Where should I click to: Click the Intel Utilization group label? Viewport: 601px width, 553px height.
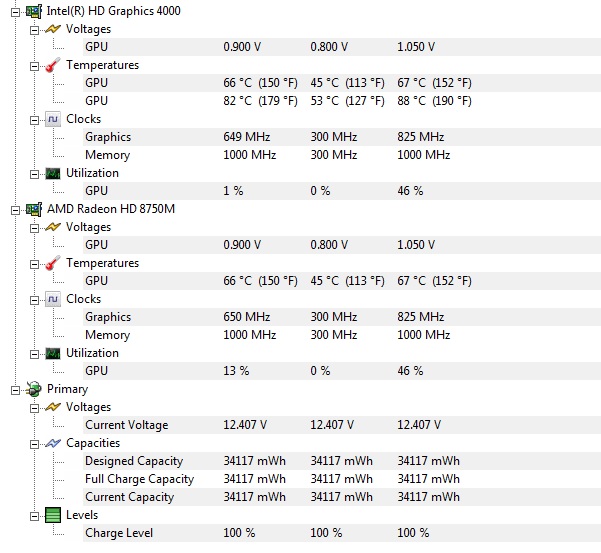pos(92,173)
